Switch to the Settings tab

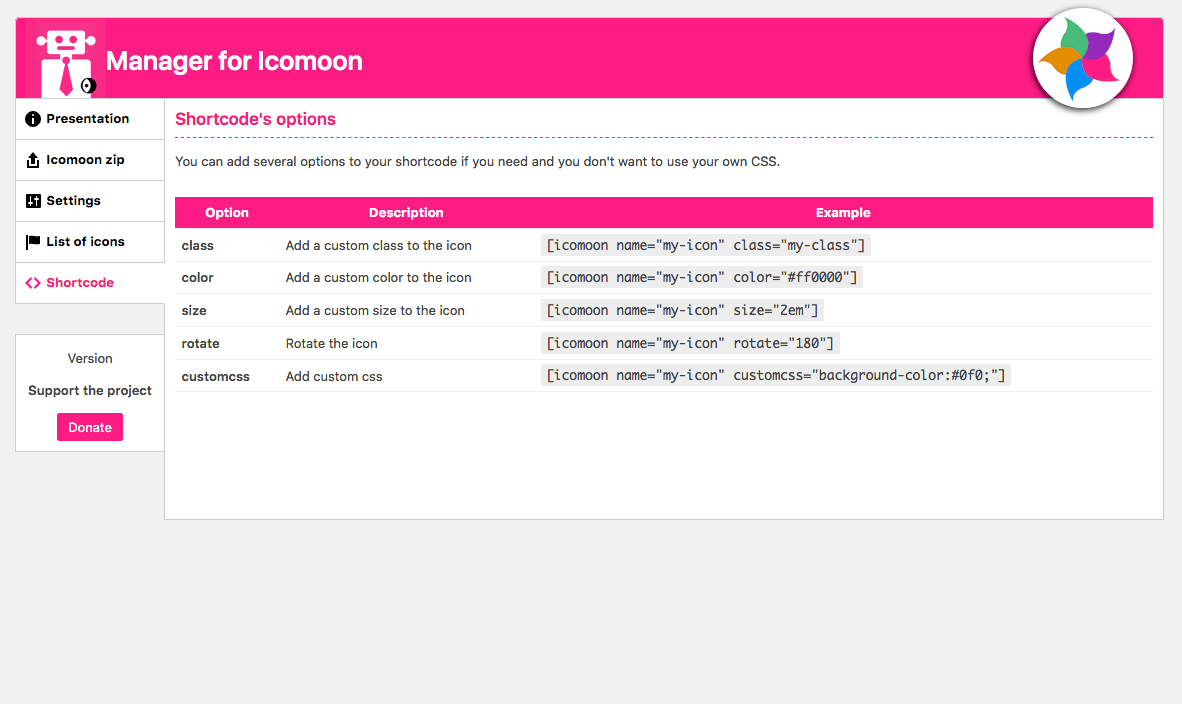[x=90, y=200]
